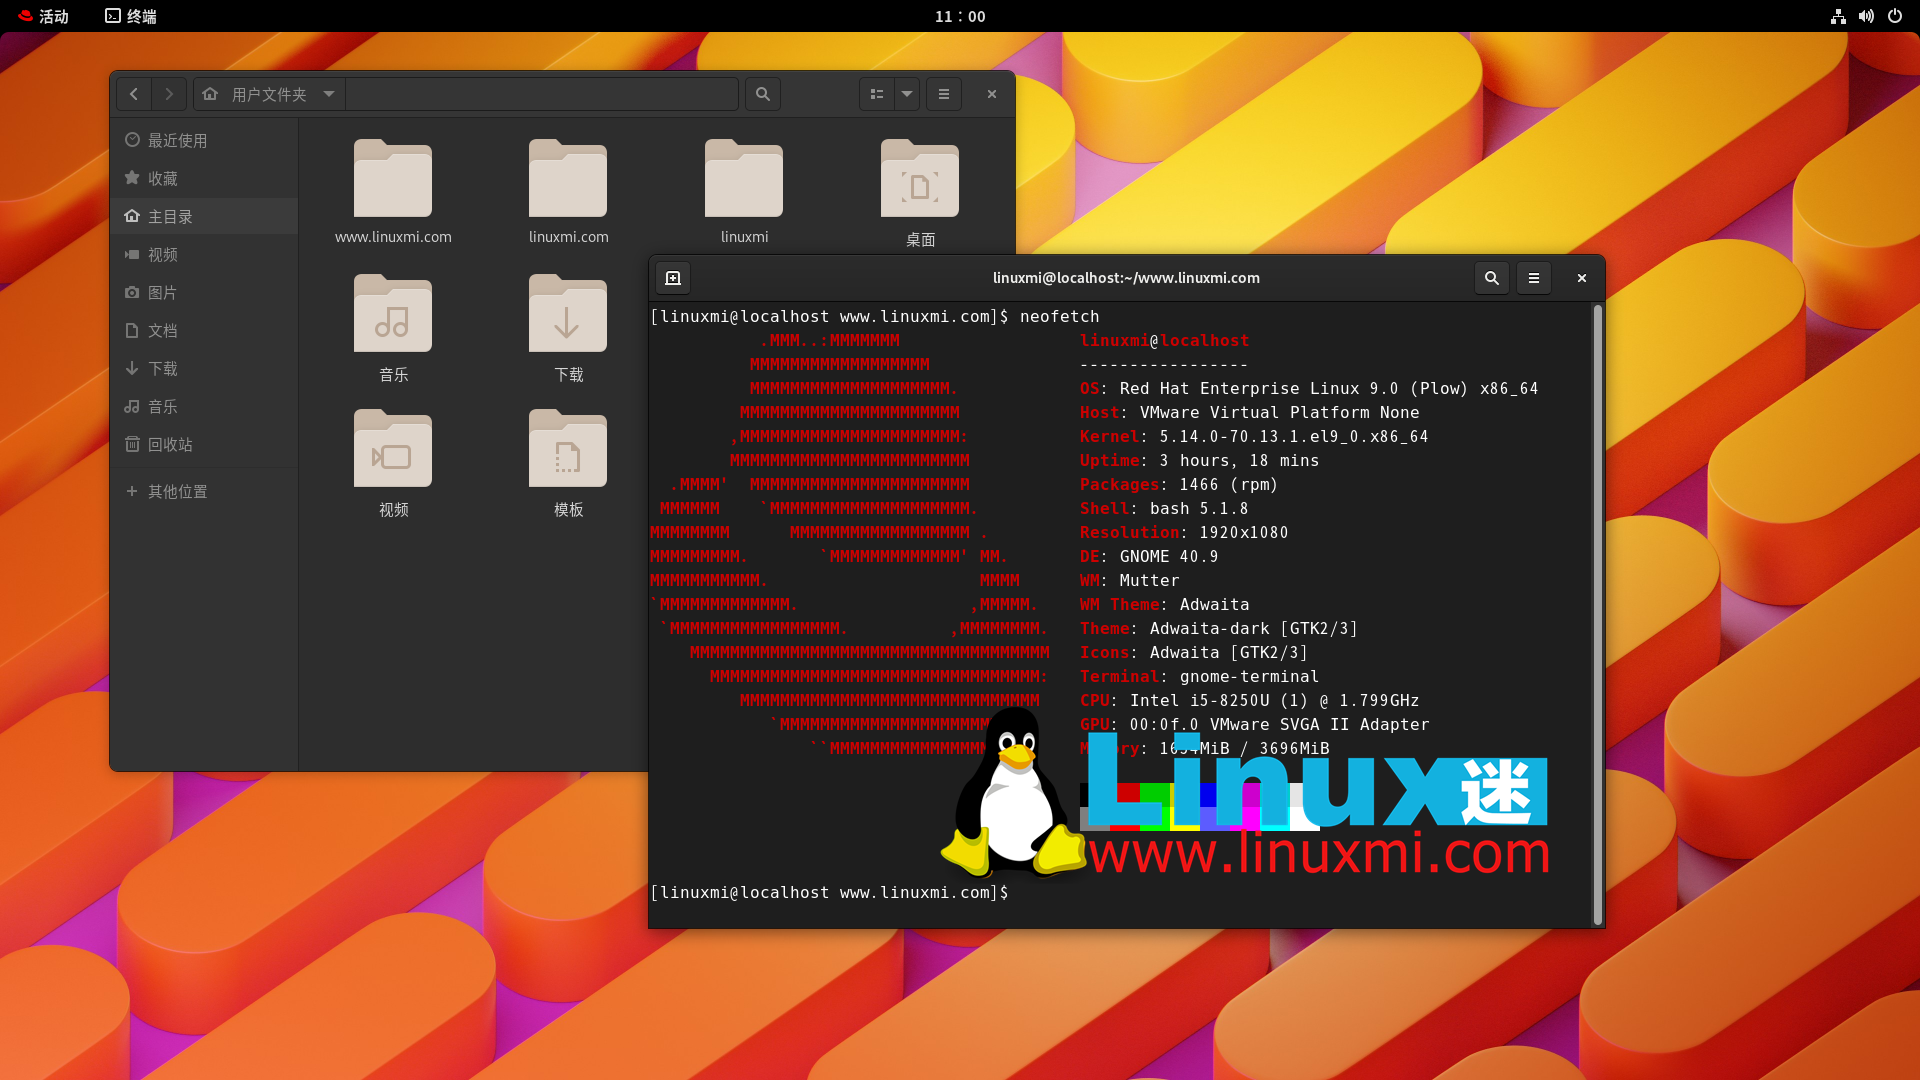This screenshot has height=1080, width=1920.
Task: Click the neofetch command text
Action: pos(1059,316)
